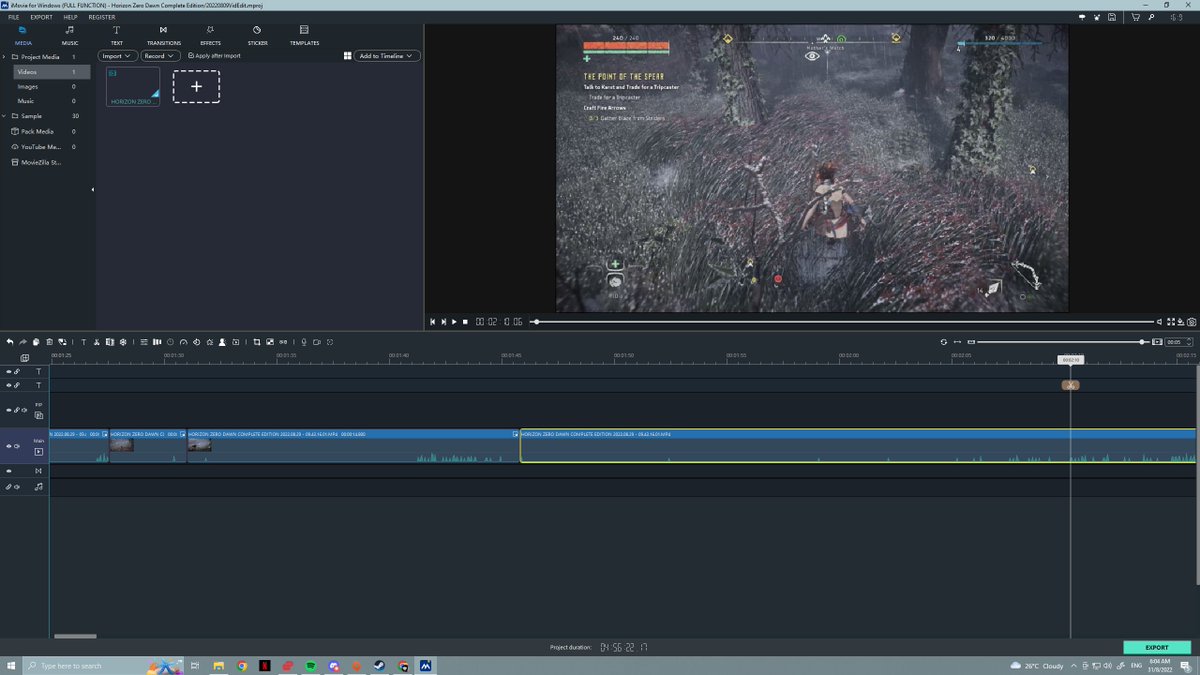Open the EXPORT menu
1200x675 pixels.
tap(42, 17)
